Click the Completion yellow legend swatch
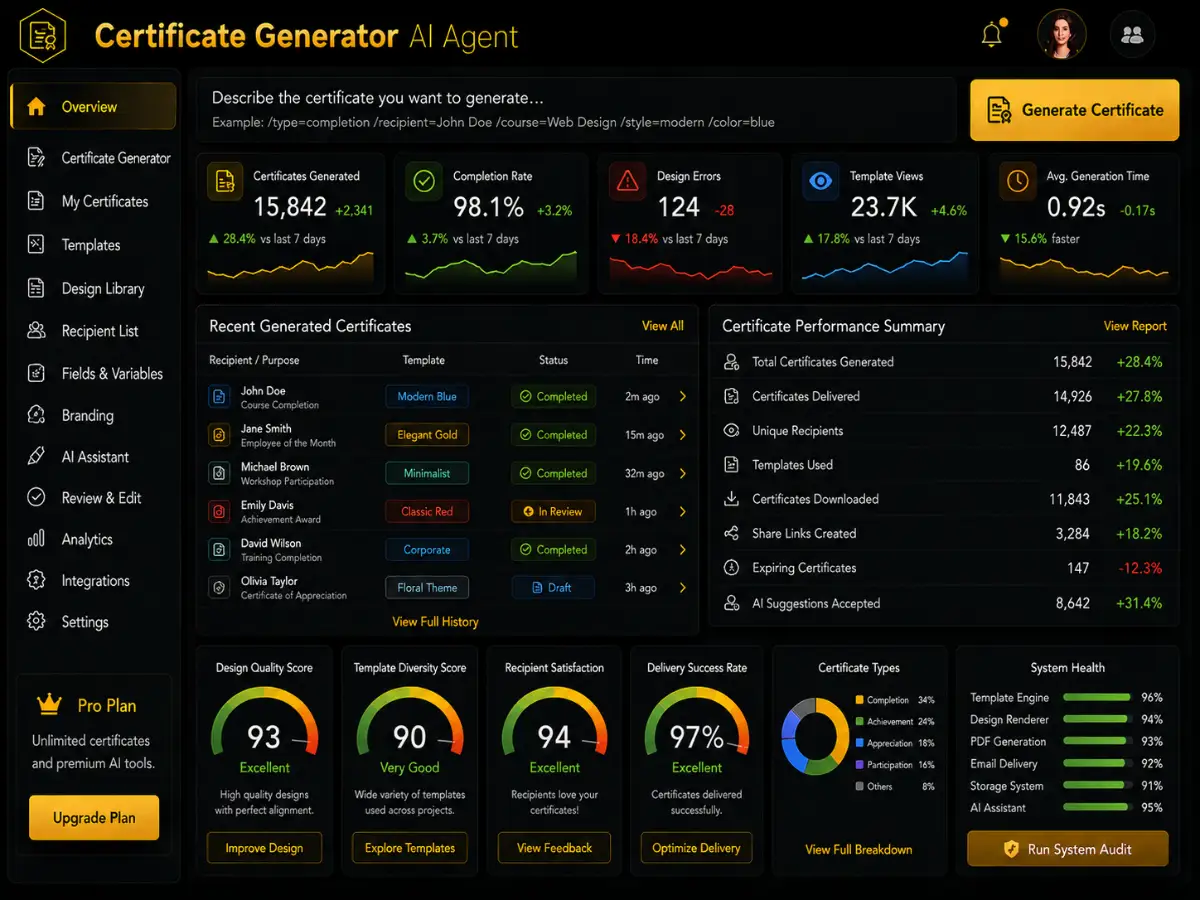1200x900 pixels. [859, 700]
